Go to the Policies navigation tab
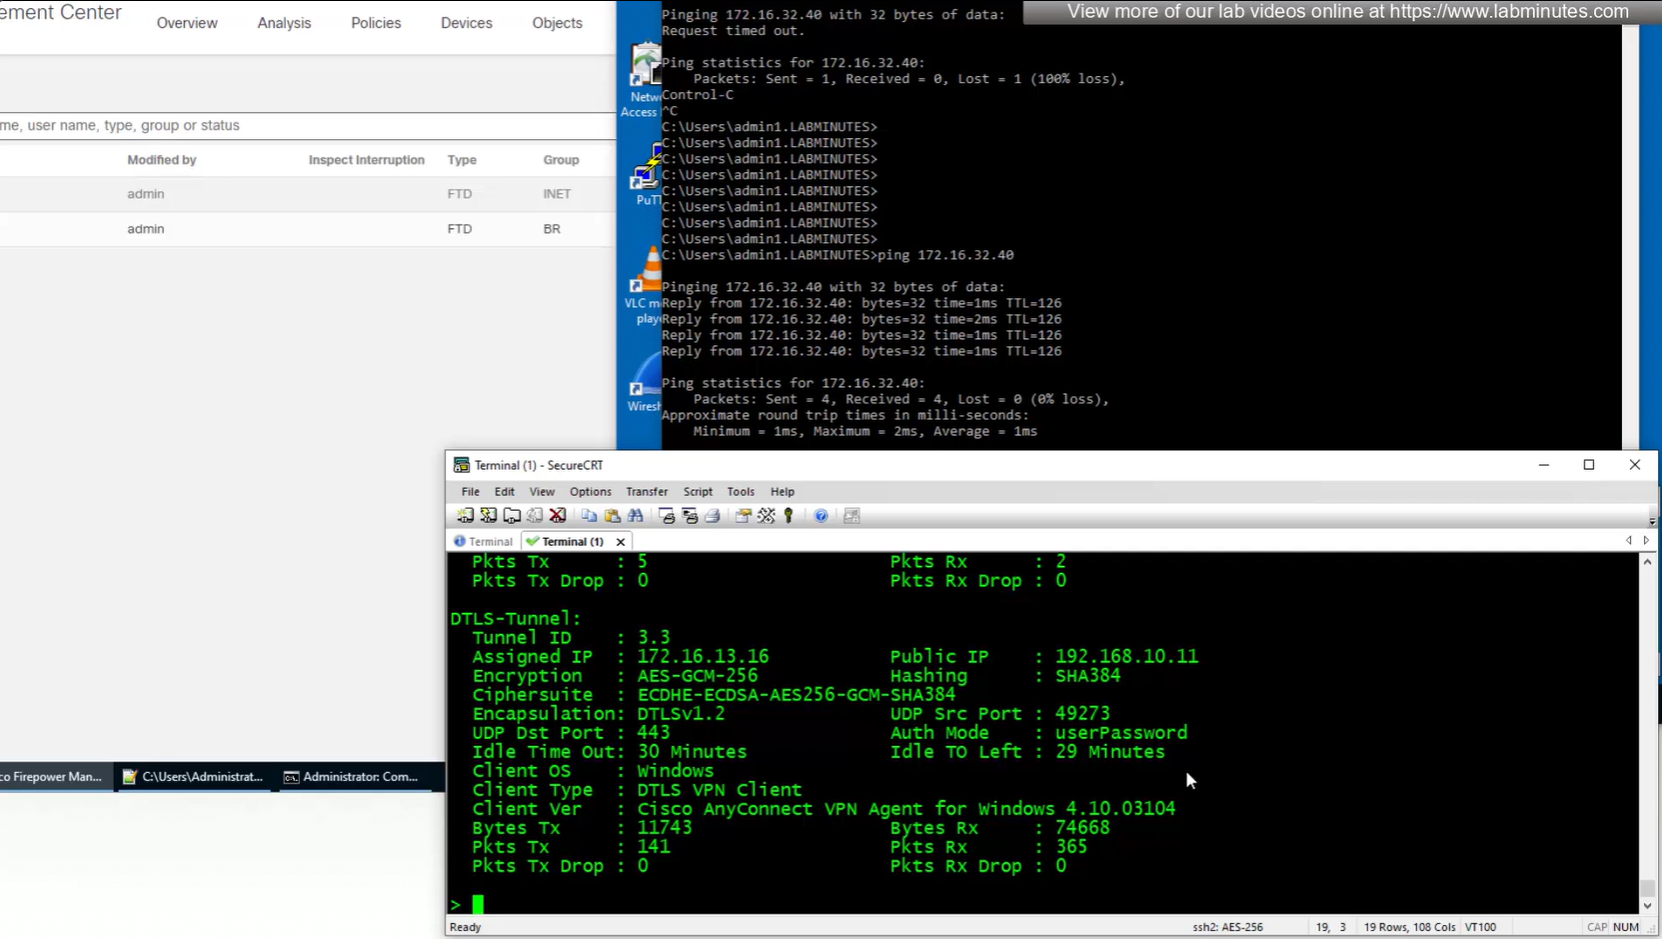 pyautogui.click(x=376, y=23)
